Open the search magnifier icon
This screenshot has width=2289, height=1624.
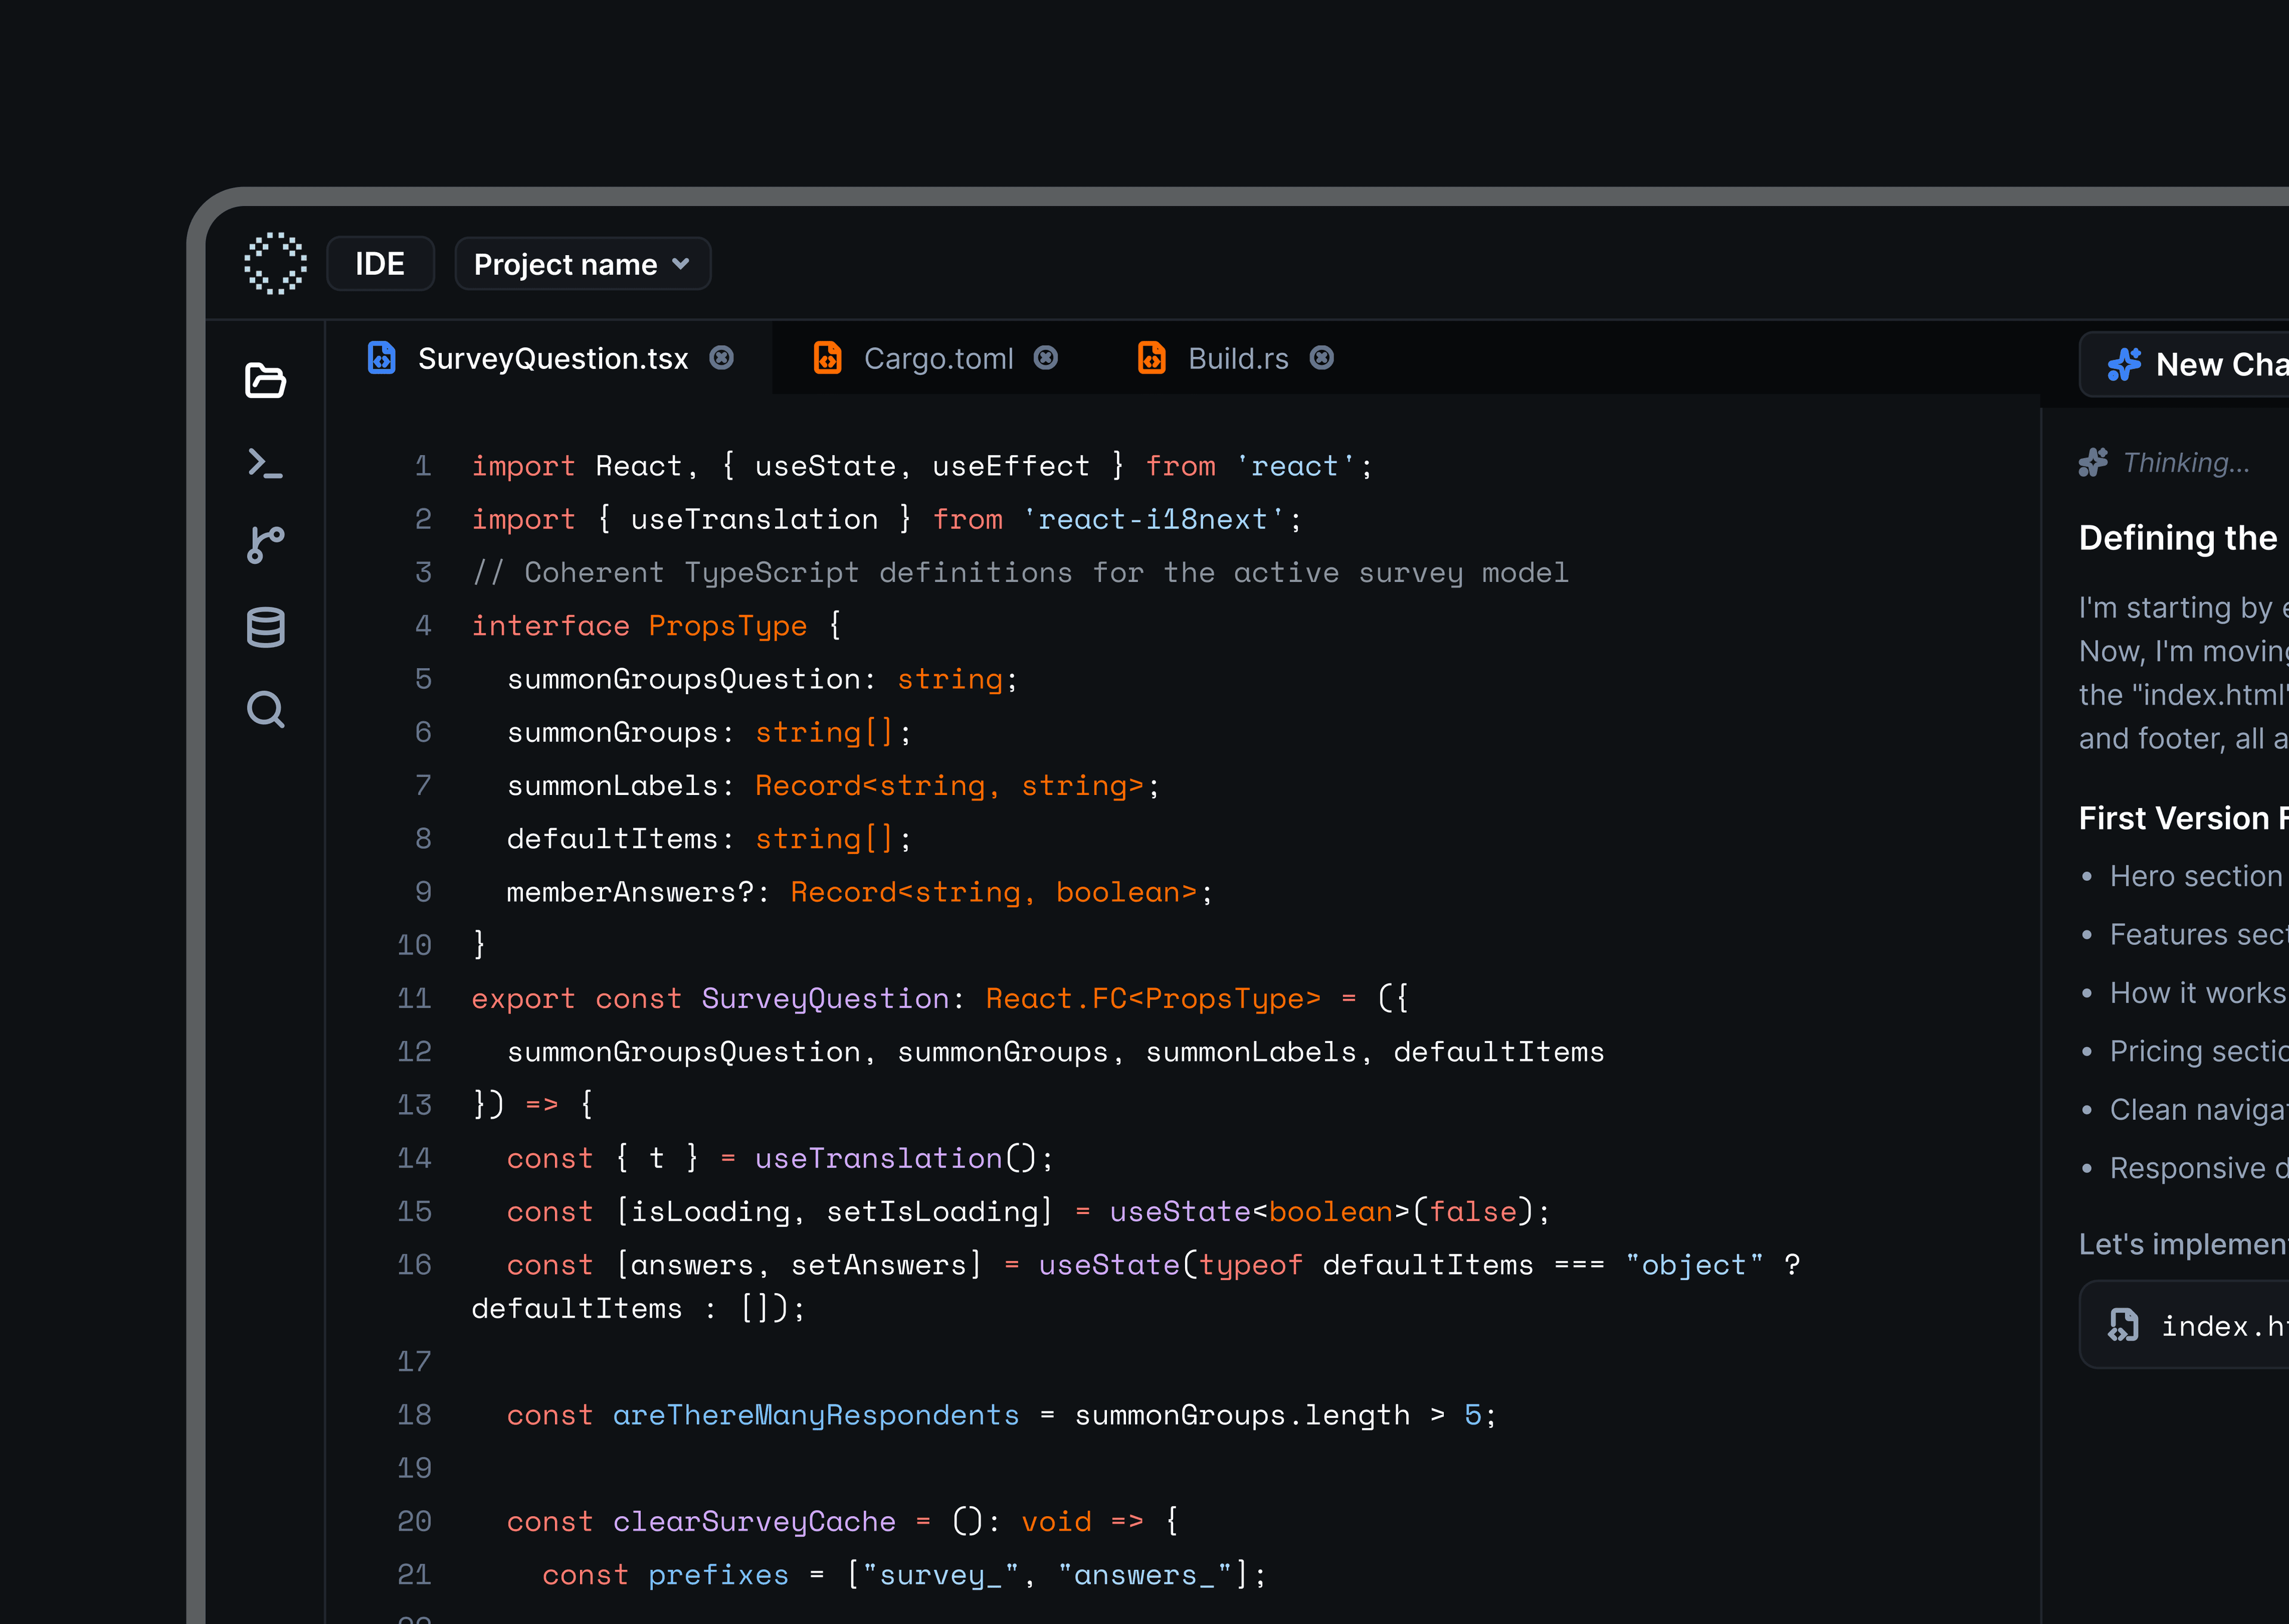(265, 710)
